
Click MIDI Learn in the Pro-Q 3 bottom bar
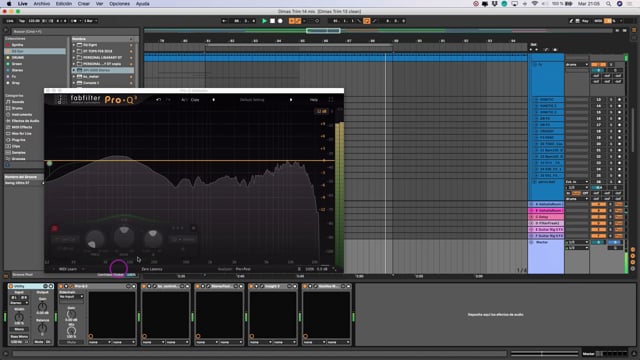[x=68, y=269]
